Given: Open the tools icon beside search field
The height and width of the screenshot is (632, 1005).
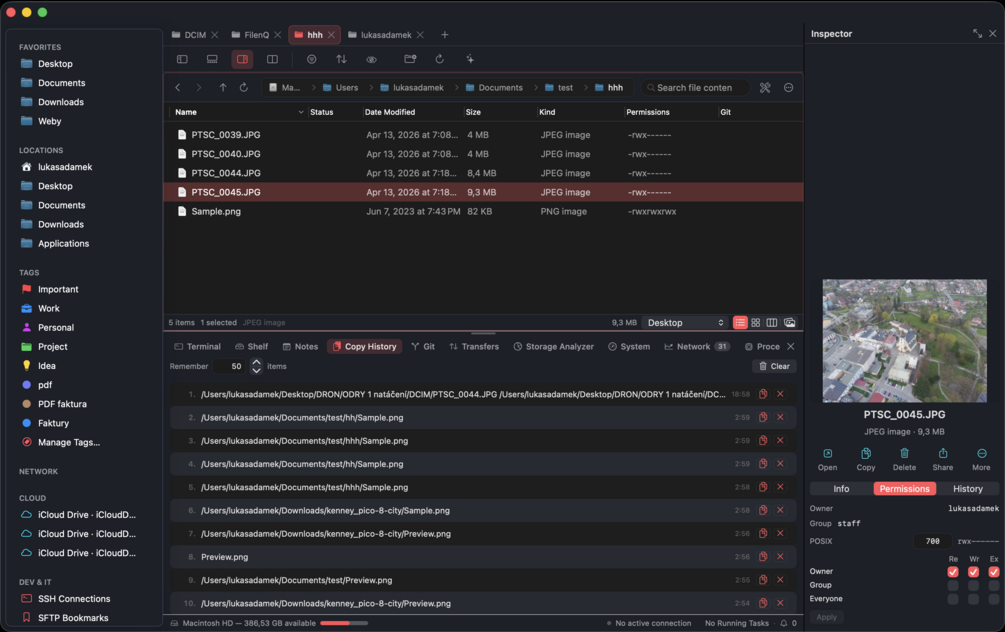Looking at the screenshot, I should 765,88.
